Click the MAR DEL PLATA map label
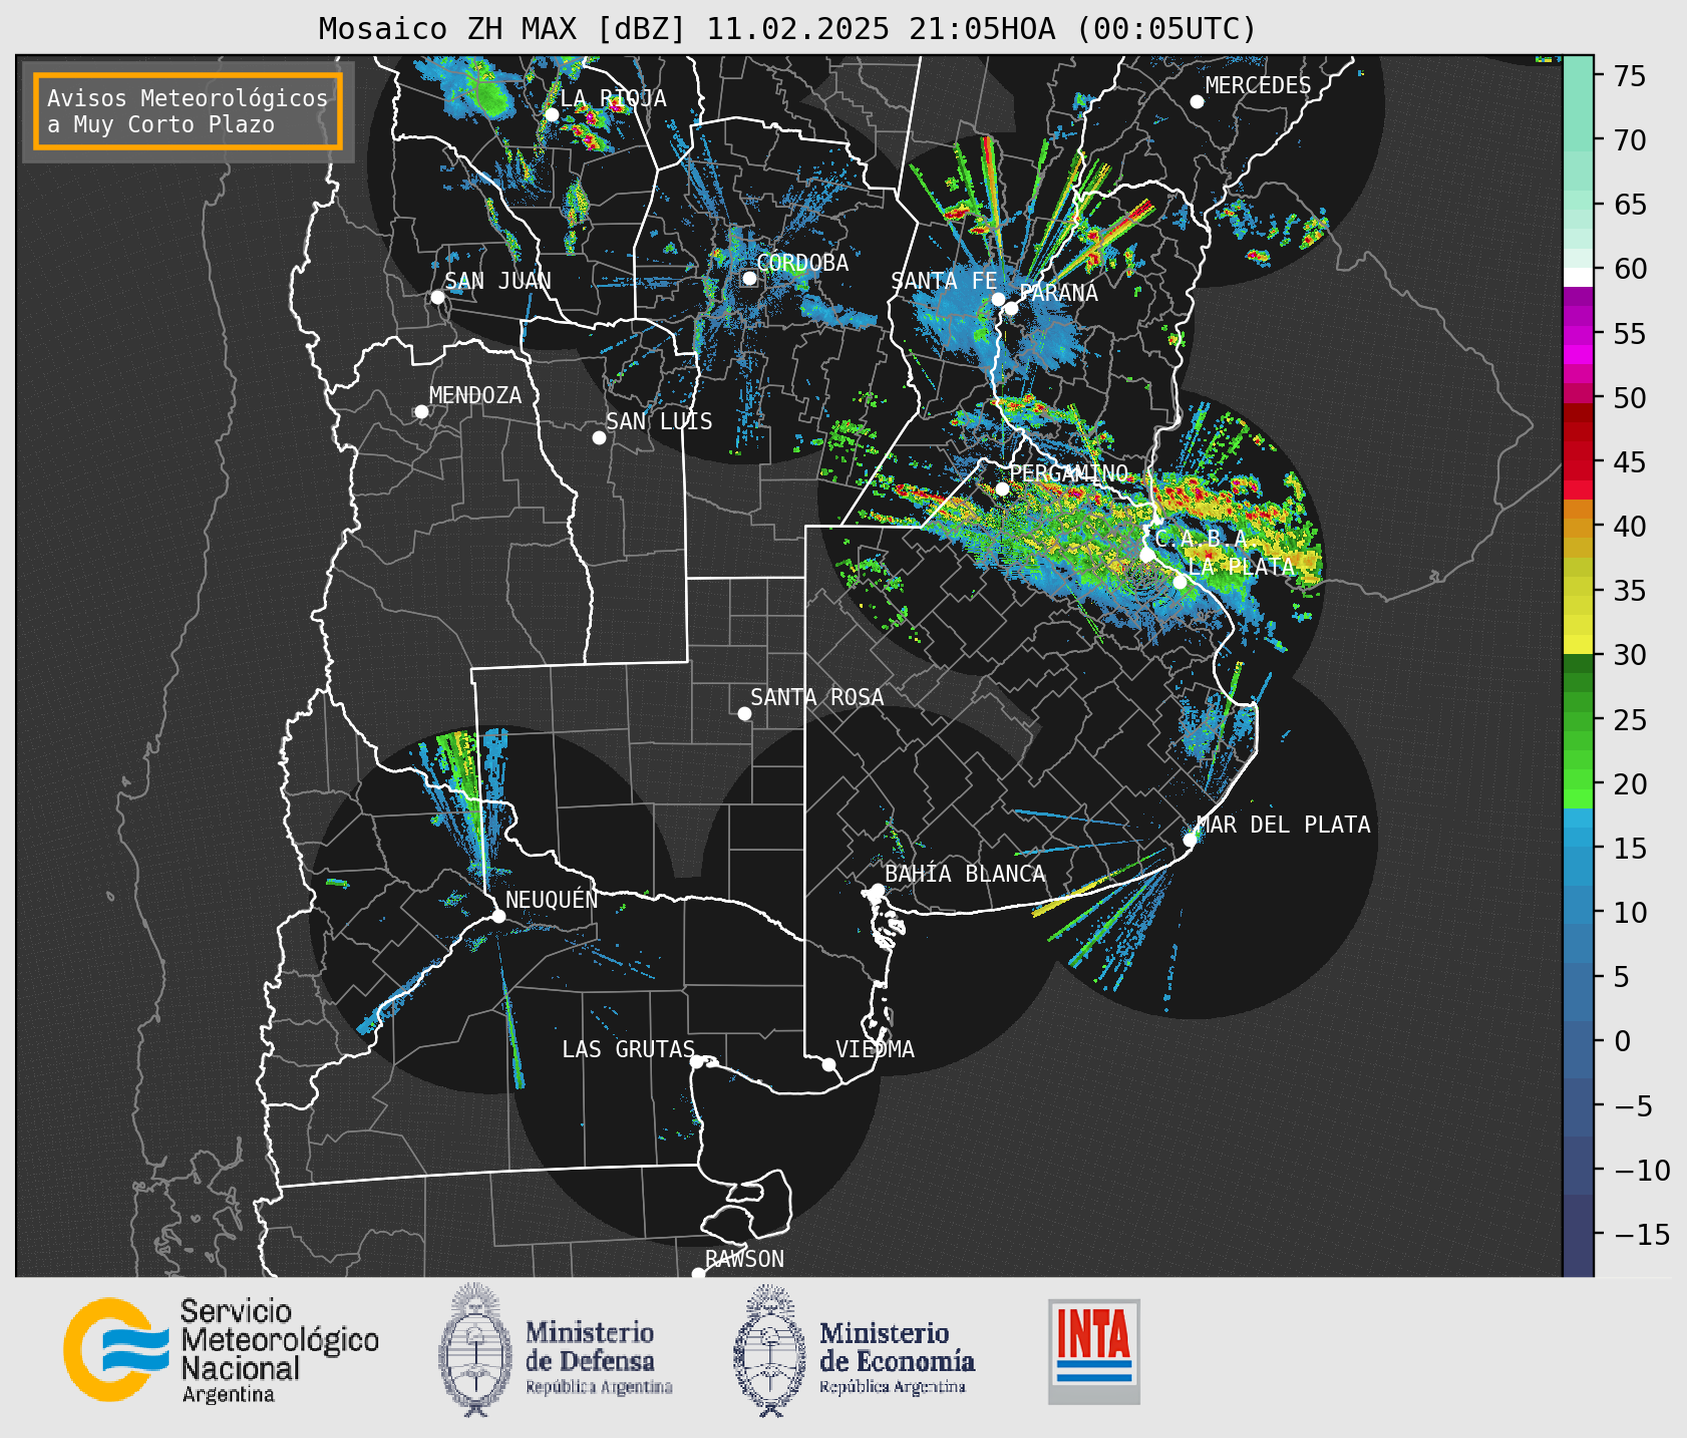This screenshot has width=1687, height=1438. [x=1283, y=825]
